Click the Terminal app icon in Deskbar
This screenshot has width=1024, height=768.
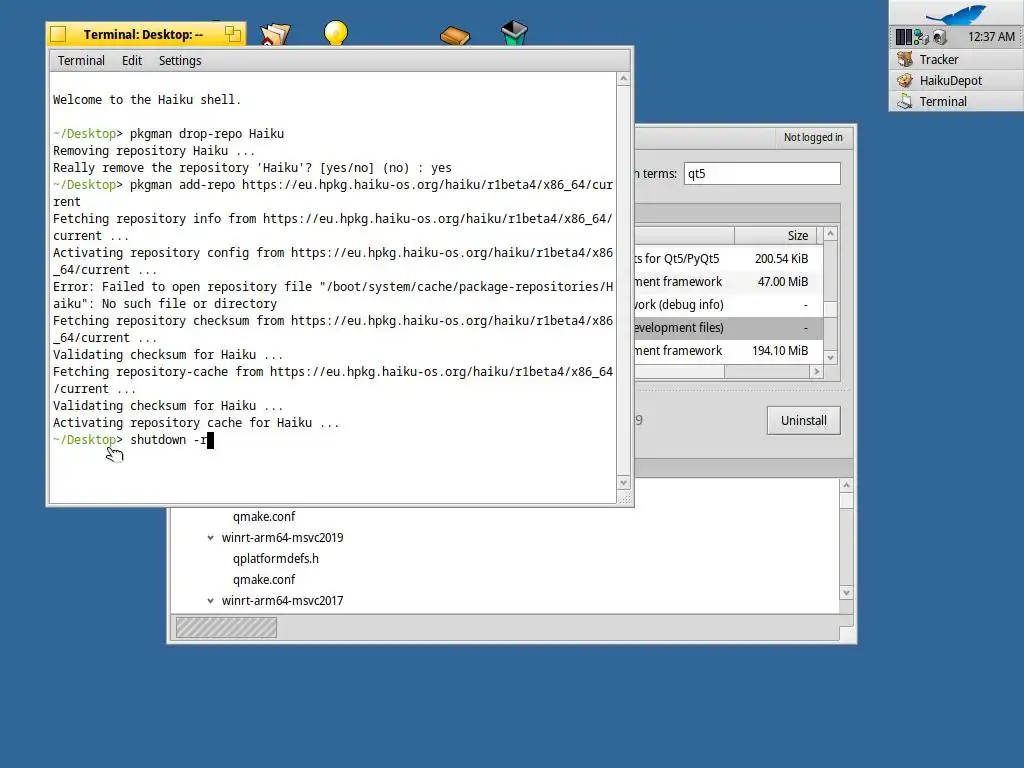(x=904, y=101)
